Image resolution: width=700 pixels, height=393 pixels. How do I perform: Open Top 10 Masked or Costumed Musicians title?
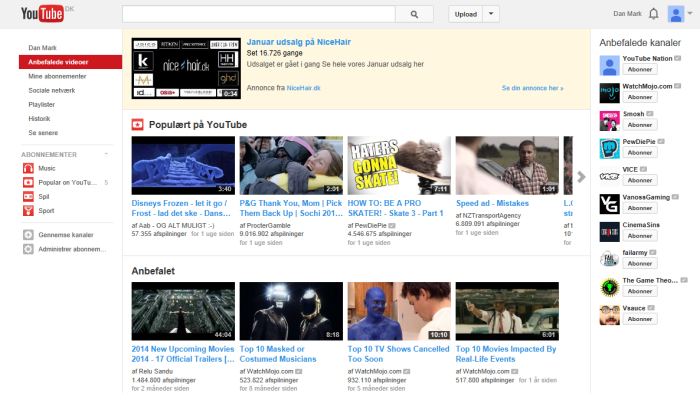[278, 354]
